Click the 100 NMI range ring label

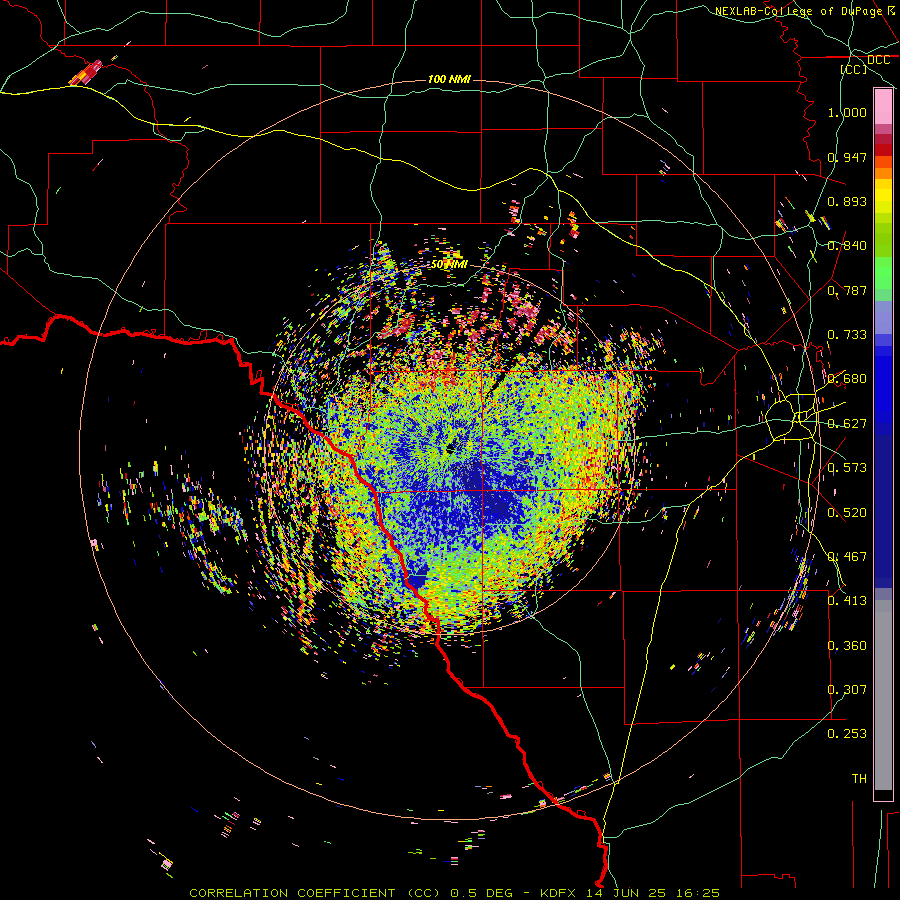point(449,79)
